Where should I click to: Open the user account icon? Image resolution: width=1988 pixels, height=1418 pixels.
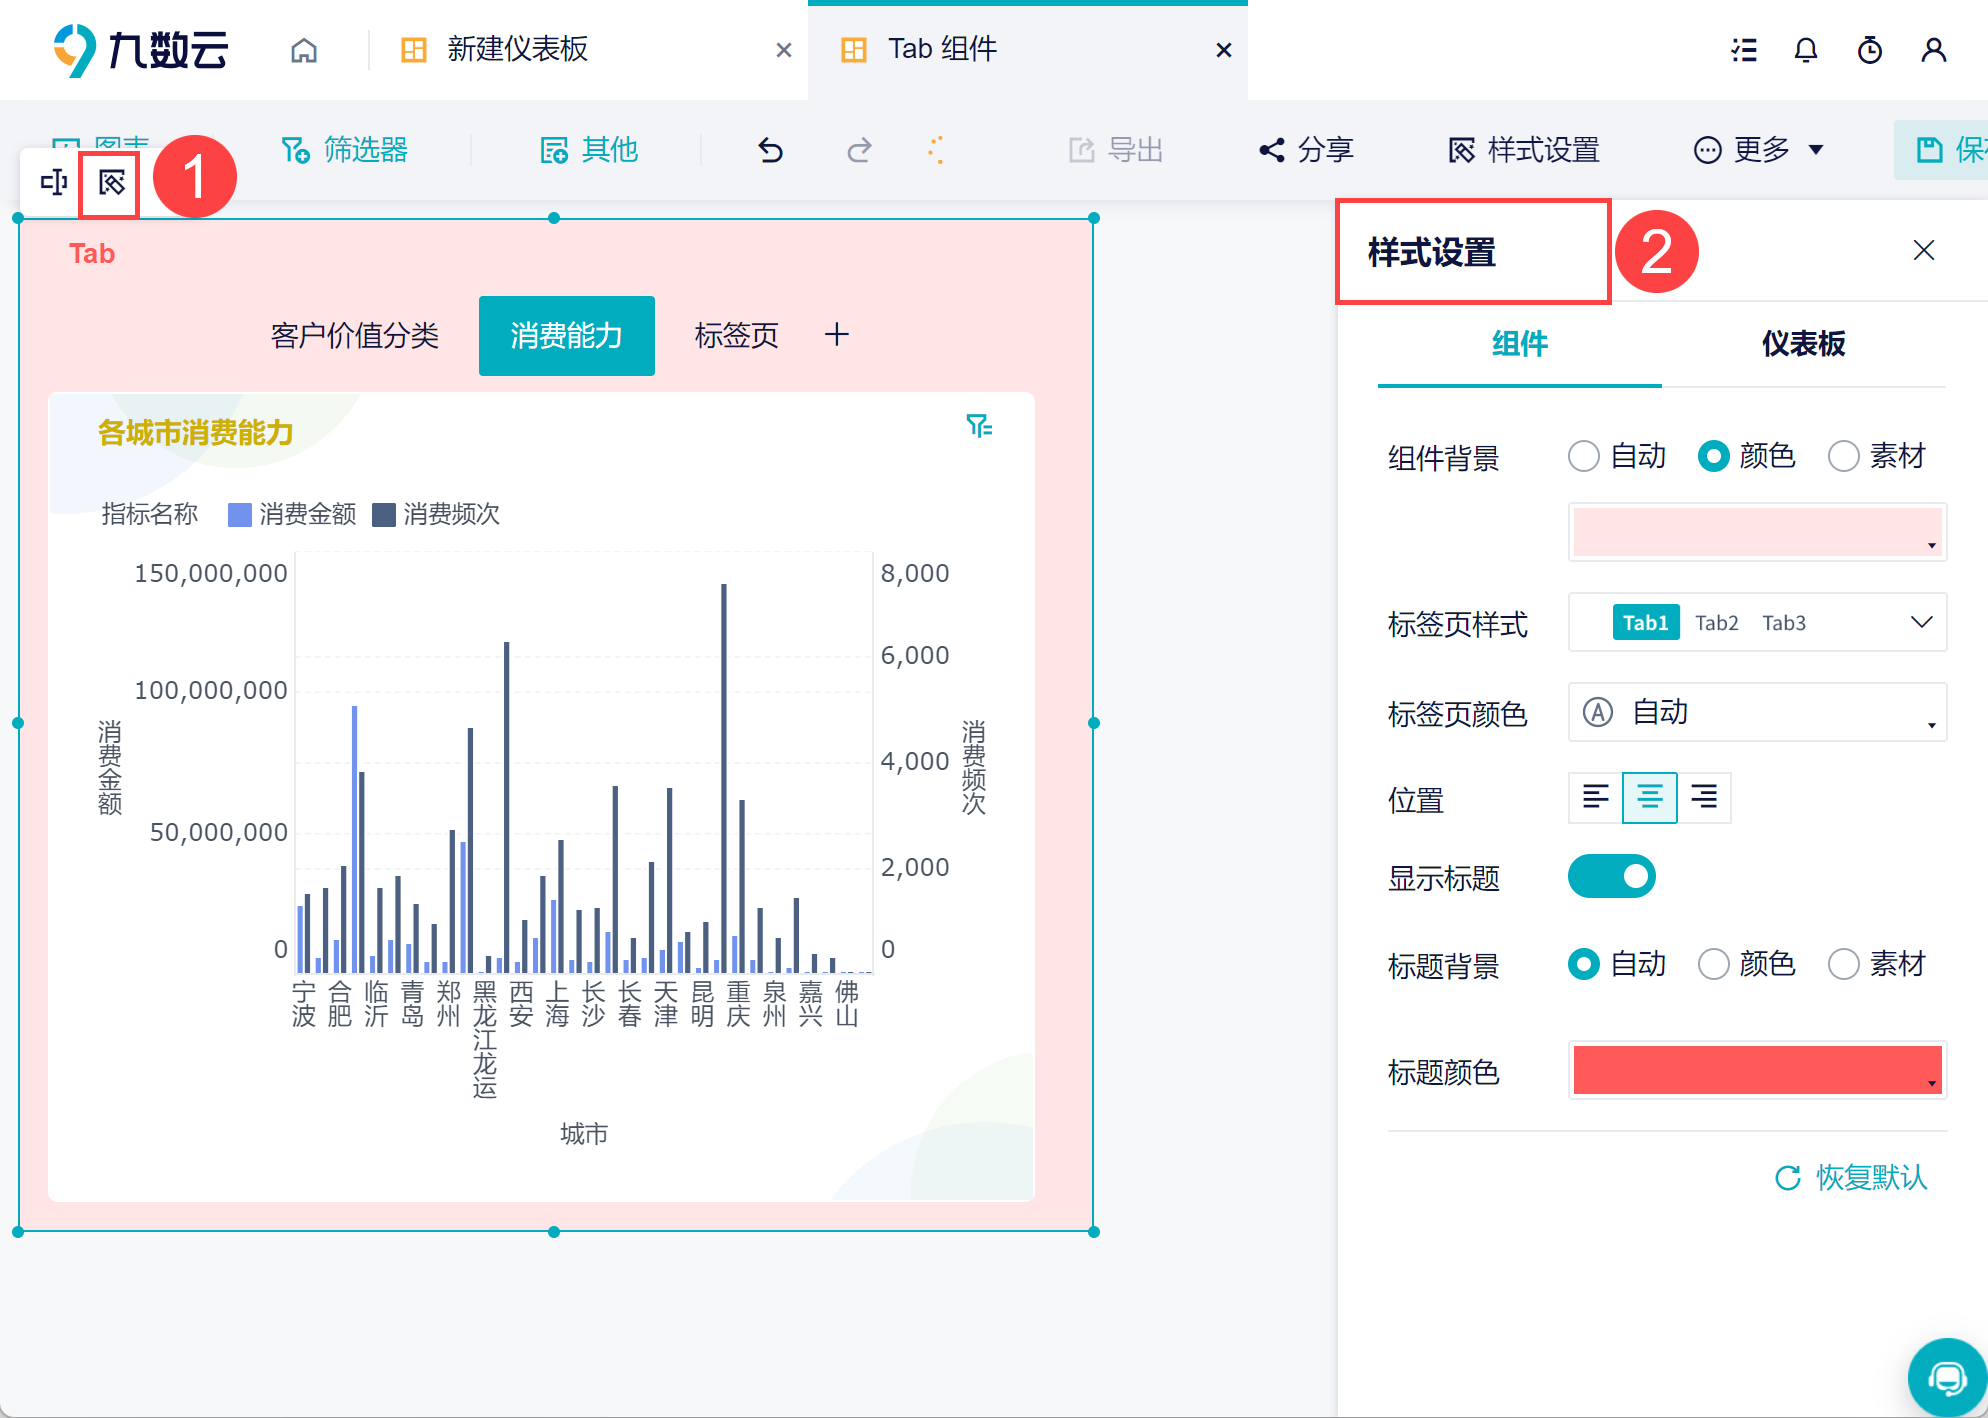tap(1933, 50)
